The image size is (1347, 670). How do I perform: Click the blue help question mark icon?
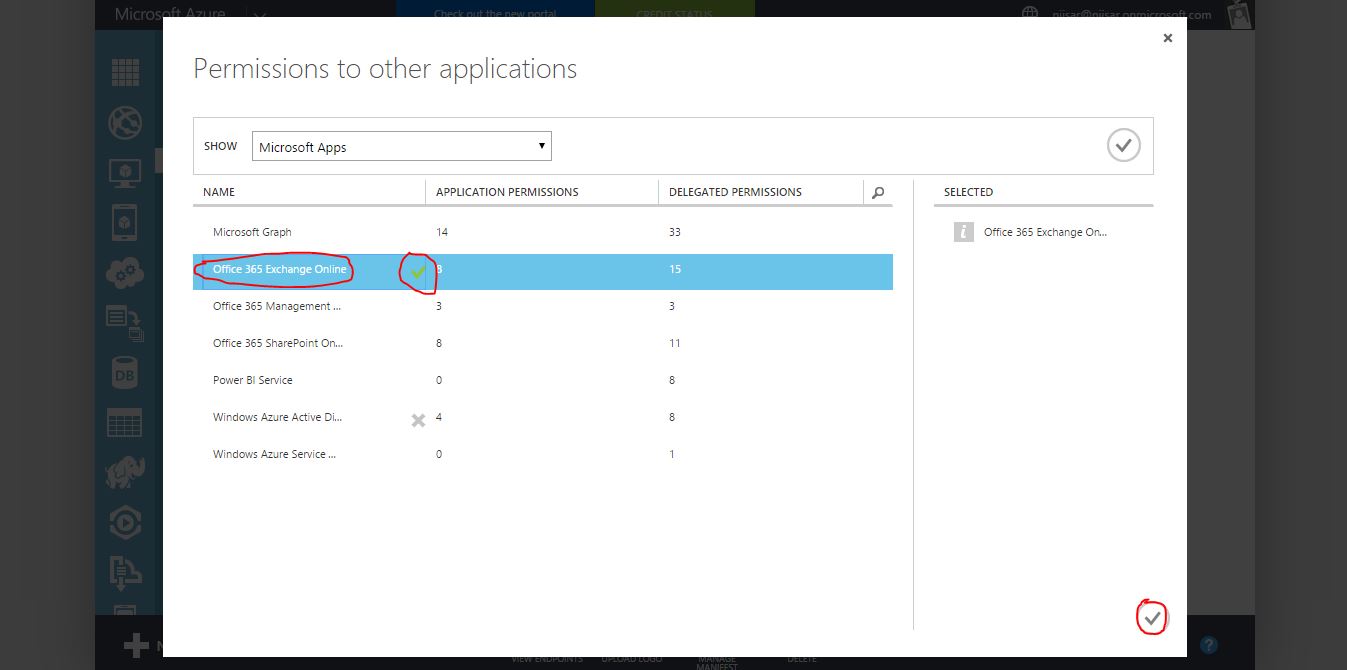[1208, 645]
